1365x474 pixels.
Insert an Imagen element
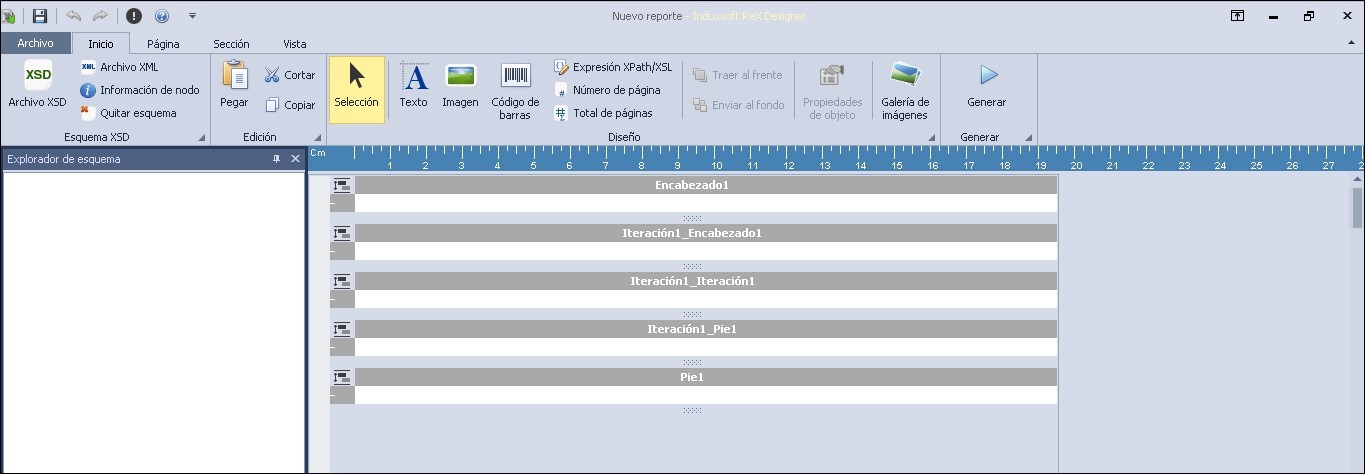click(460, 77)
